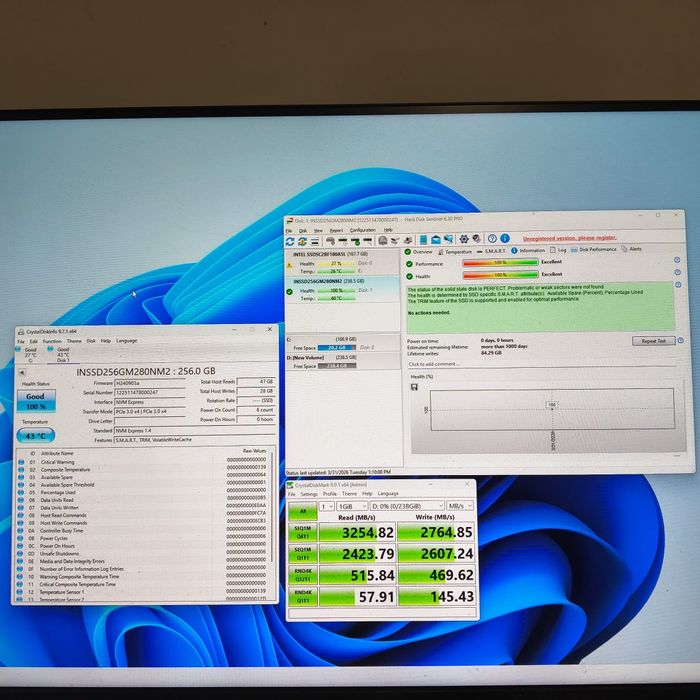Click status dot for Critical Warning attribute
Image resolution: width=700 pixels, height=700 pixels.
click(21, 462)
